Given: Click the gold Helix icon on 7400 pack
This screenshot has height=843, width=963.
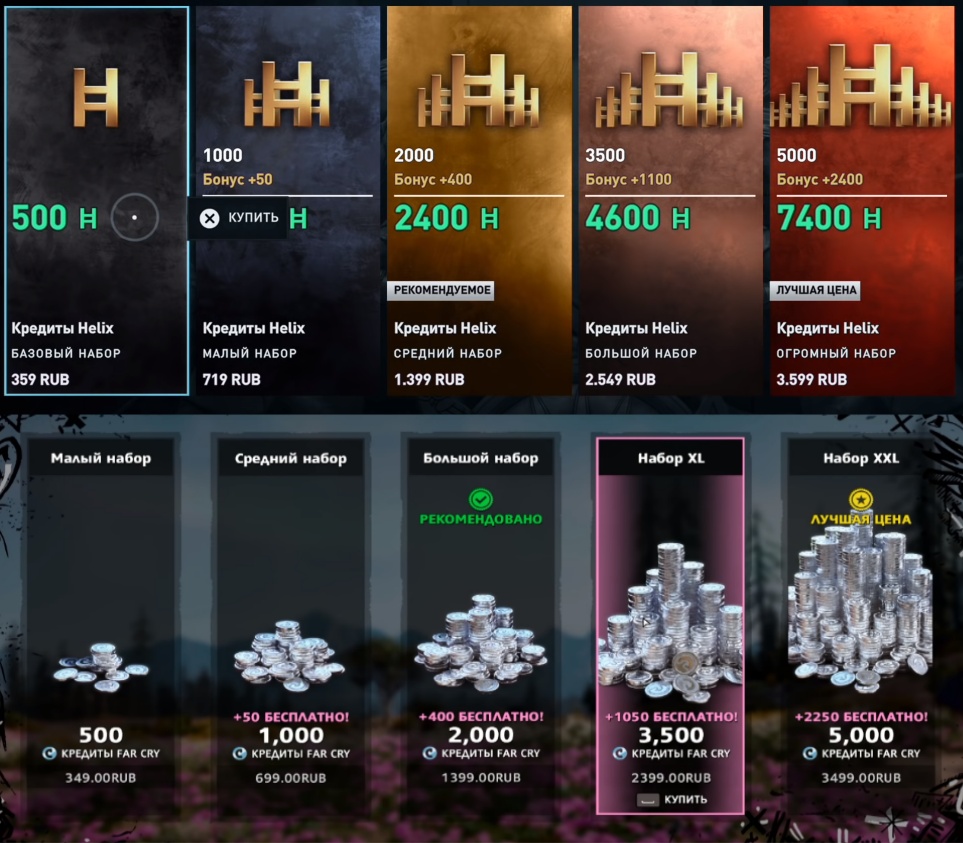Looking at the screenshot, I should pyautogui.click(x=861, y=85).
